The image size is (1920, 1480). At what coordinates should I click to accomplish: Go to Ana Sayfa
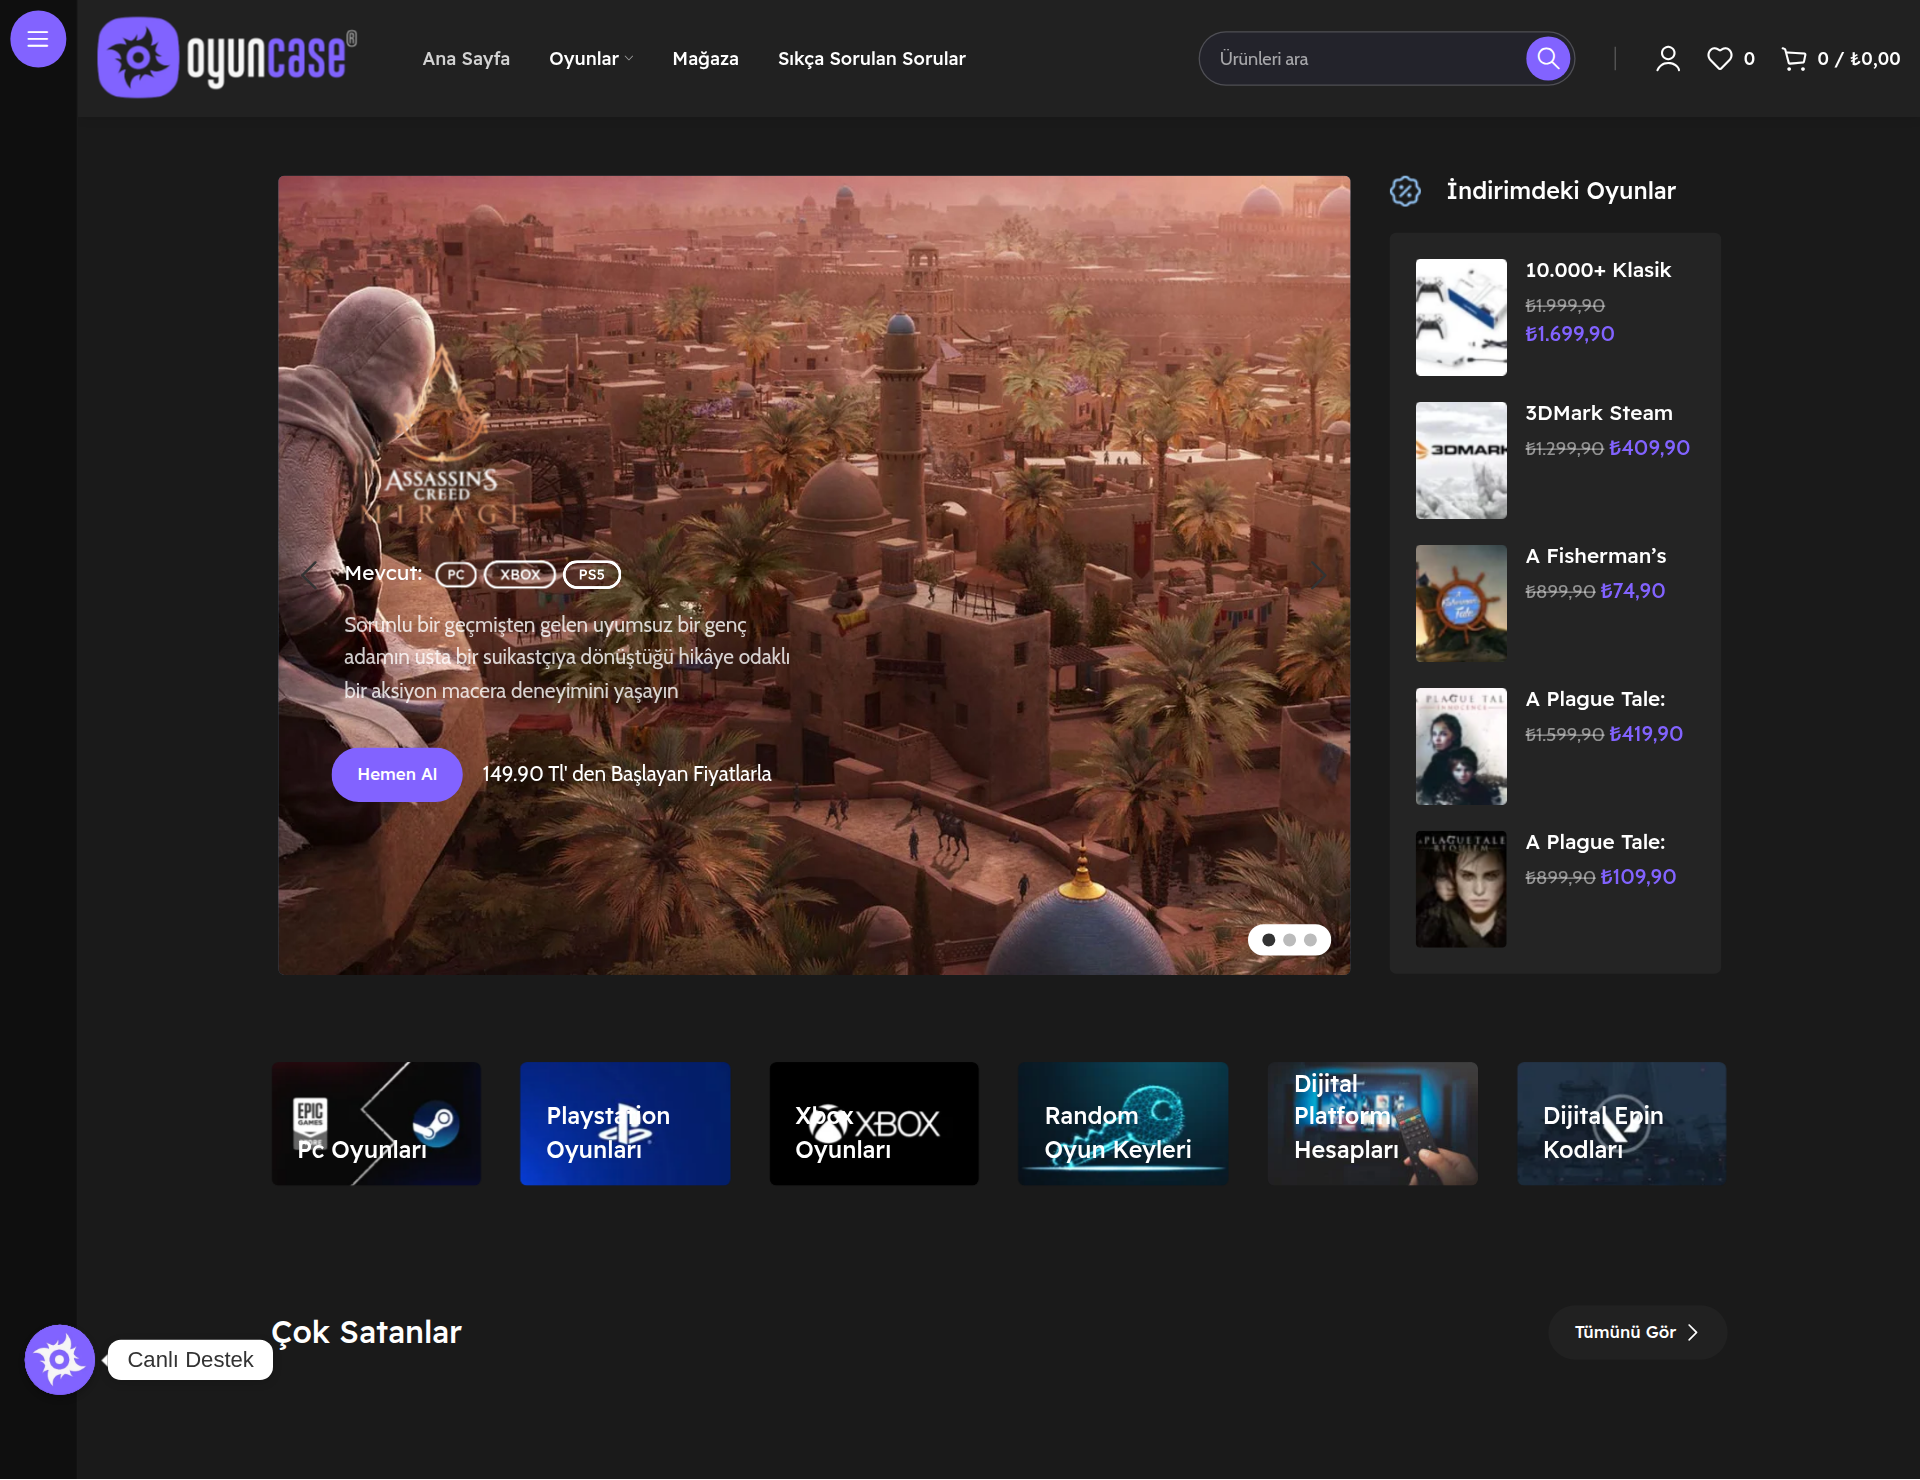[x=466, y=59]
